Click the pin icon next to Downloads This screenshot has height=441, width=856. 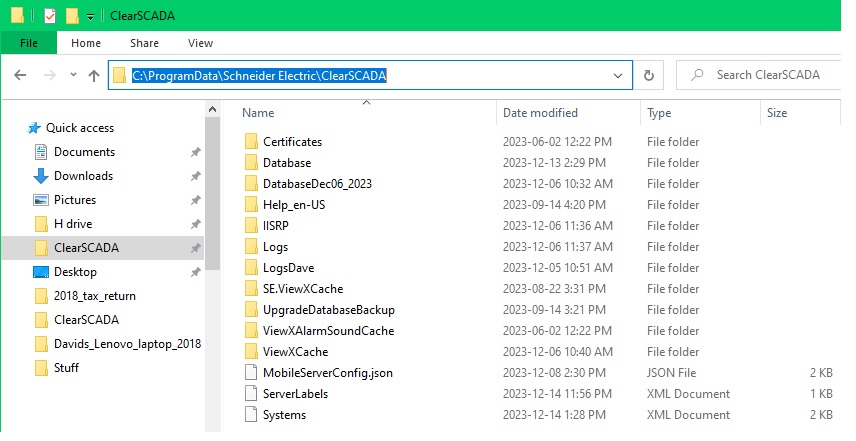[195, 176]
